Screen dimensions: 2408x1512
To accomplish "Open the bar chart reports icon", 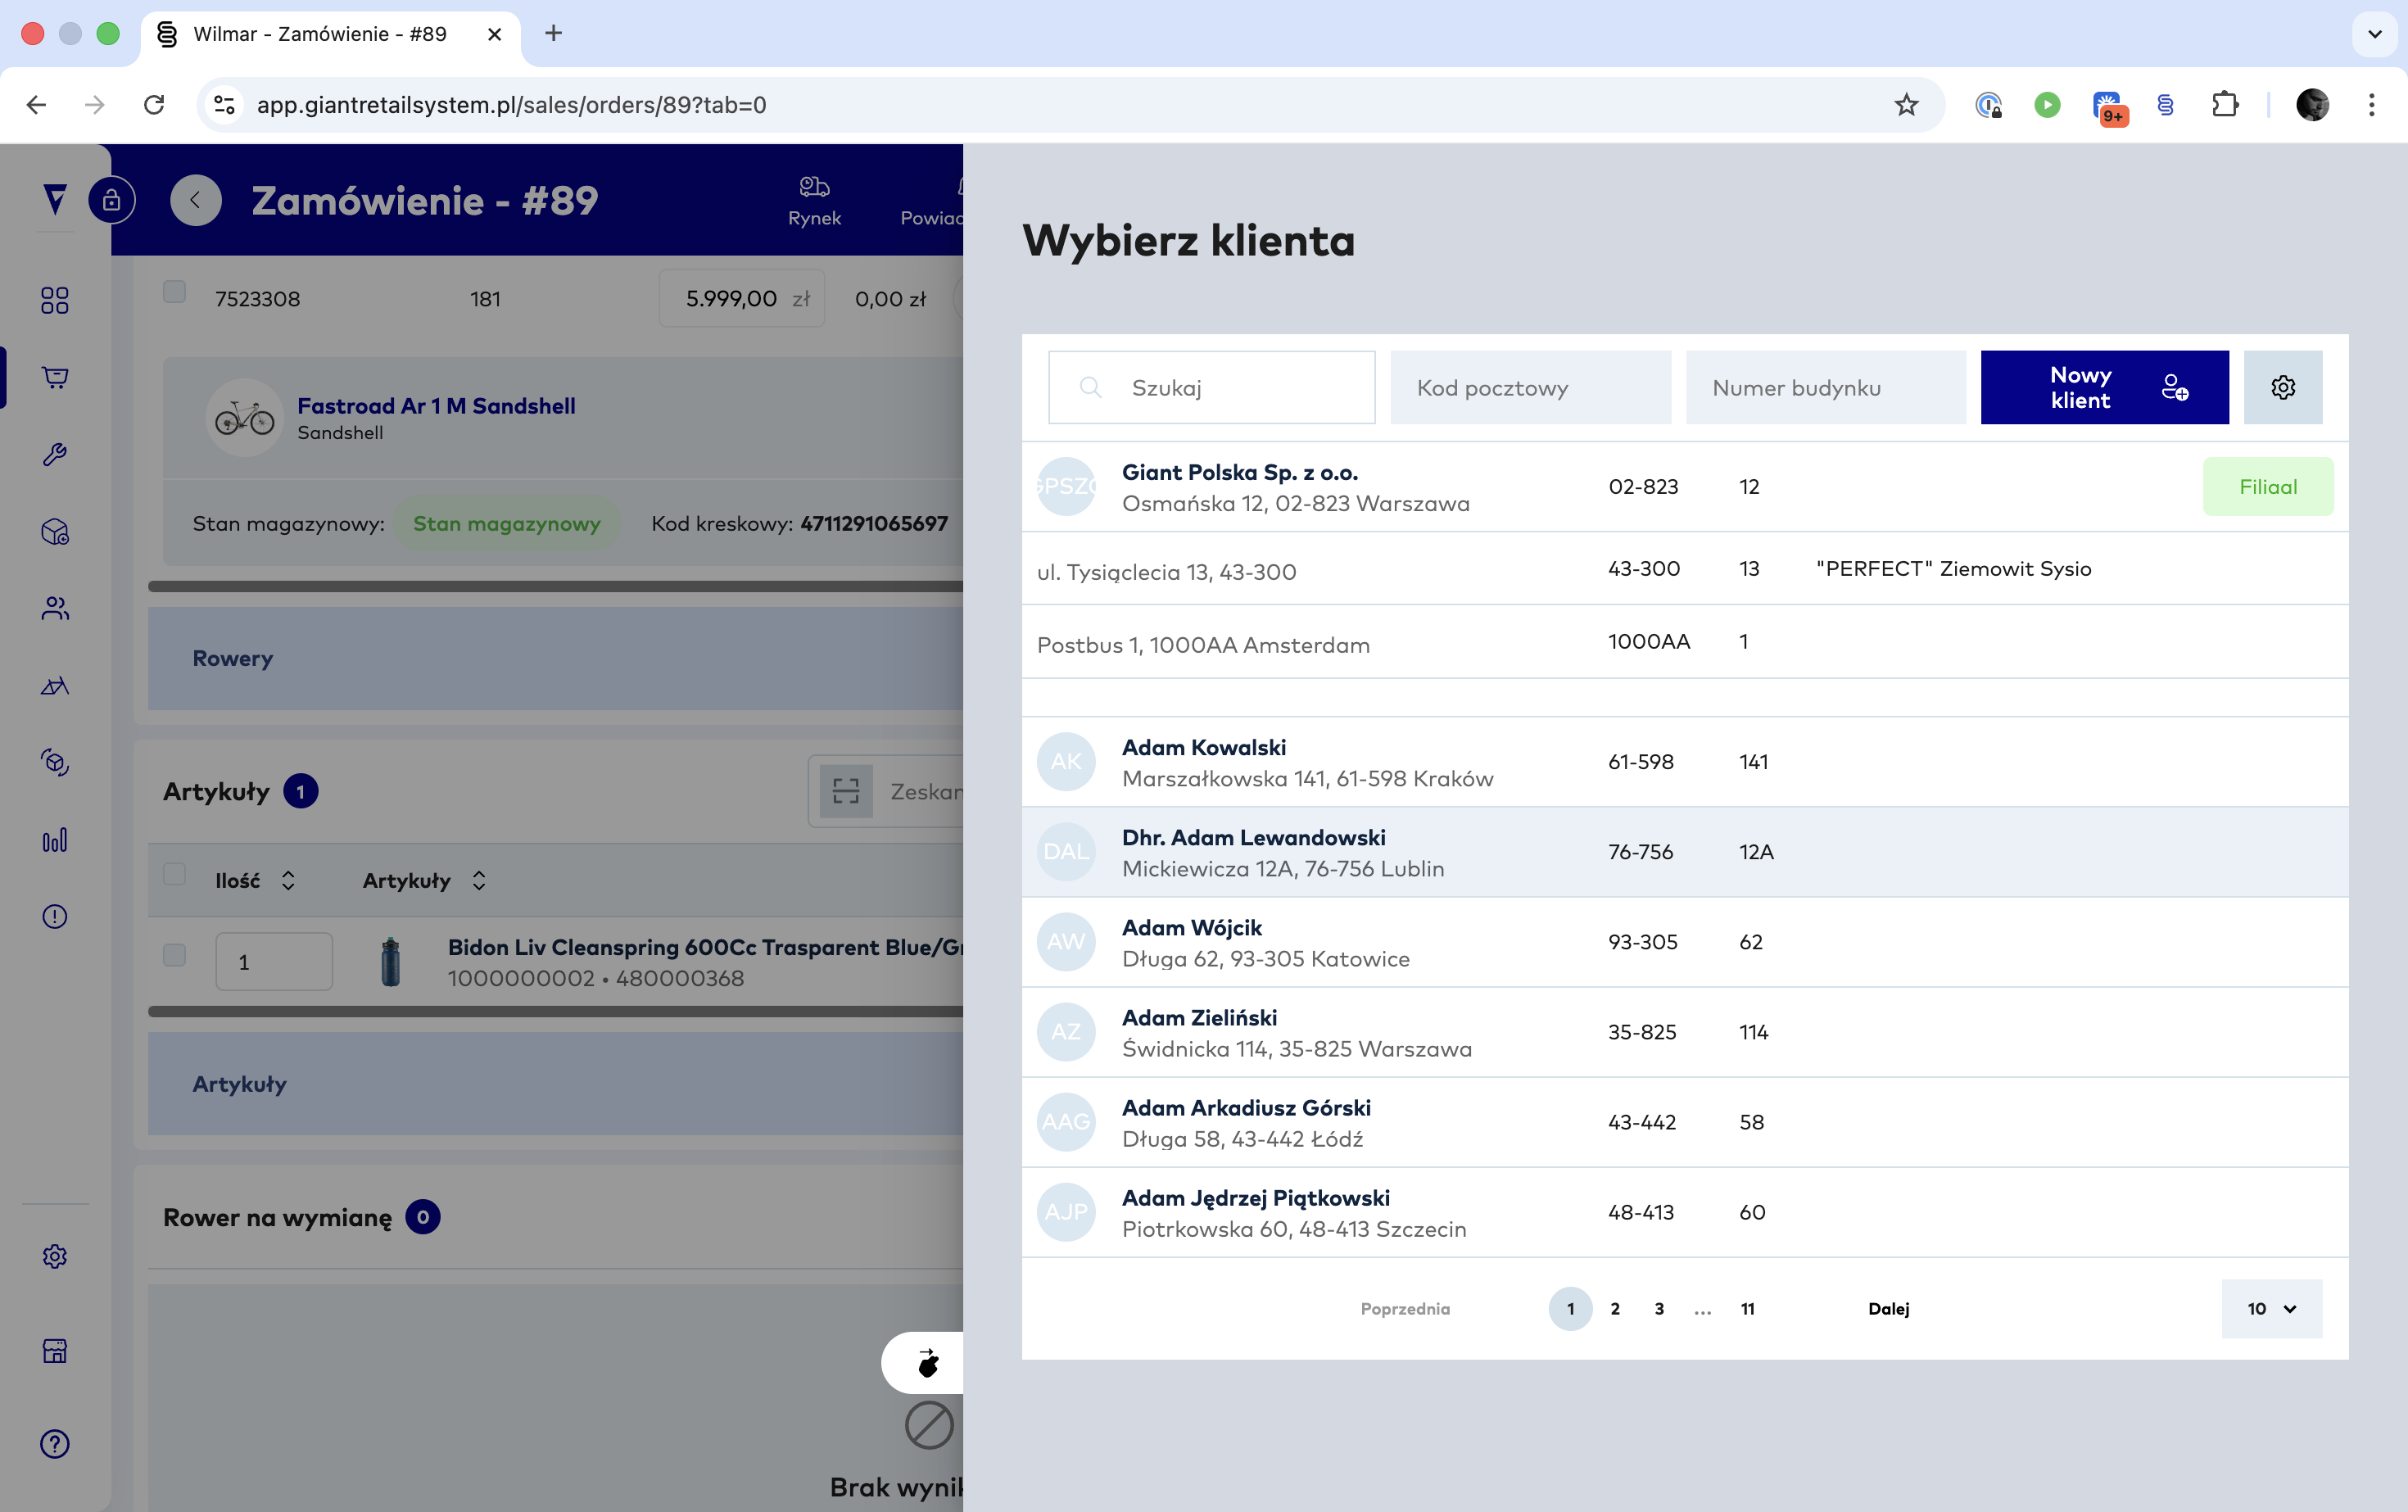I will click(55, 840).
